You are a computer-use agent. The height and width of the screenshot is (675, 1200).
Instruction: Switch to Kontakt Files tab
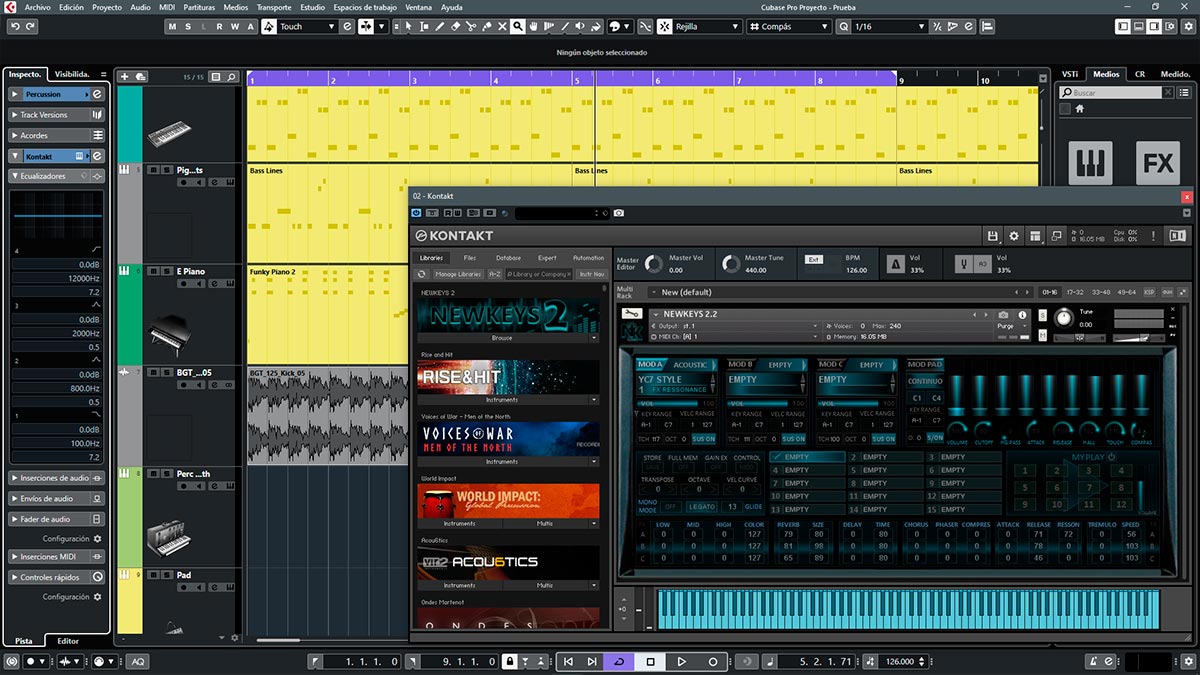pos(470,258)
